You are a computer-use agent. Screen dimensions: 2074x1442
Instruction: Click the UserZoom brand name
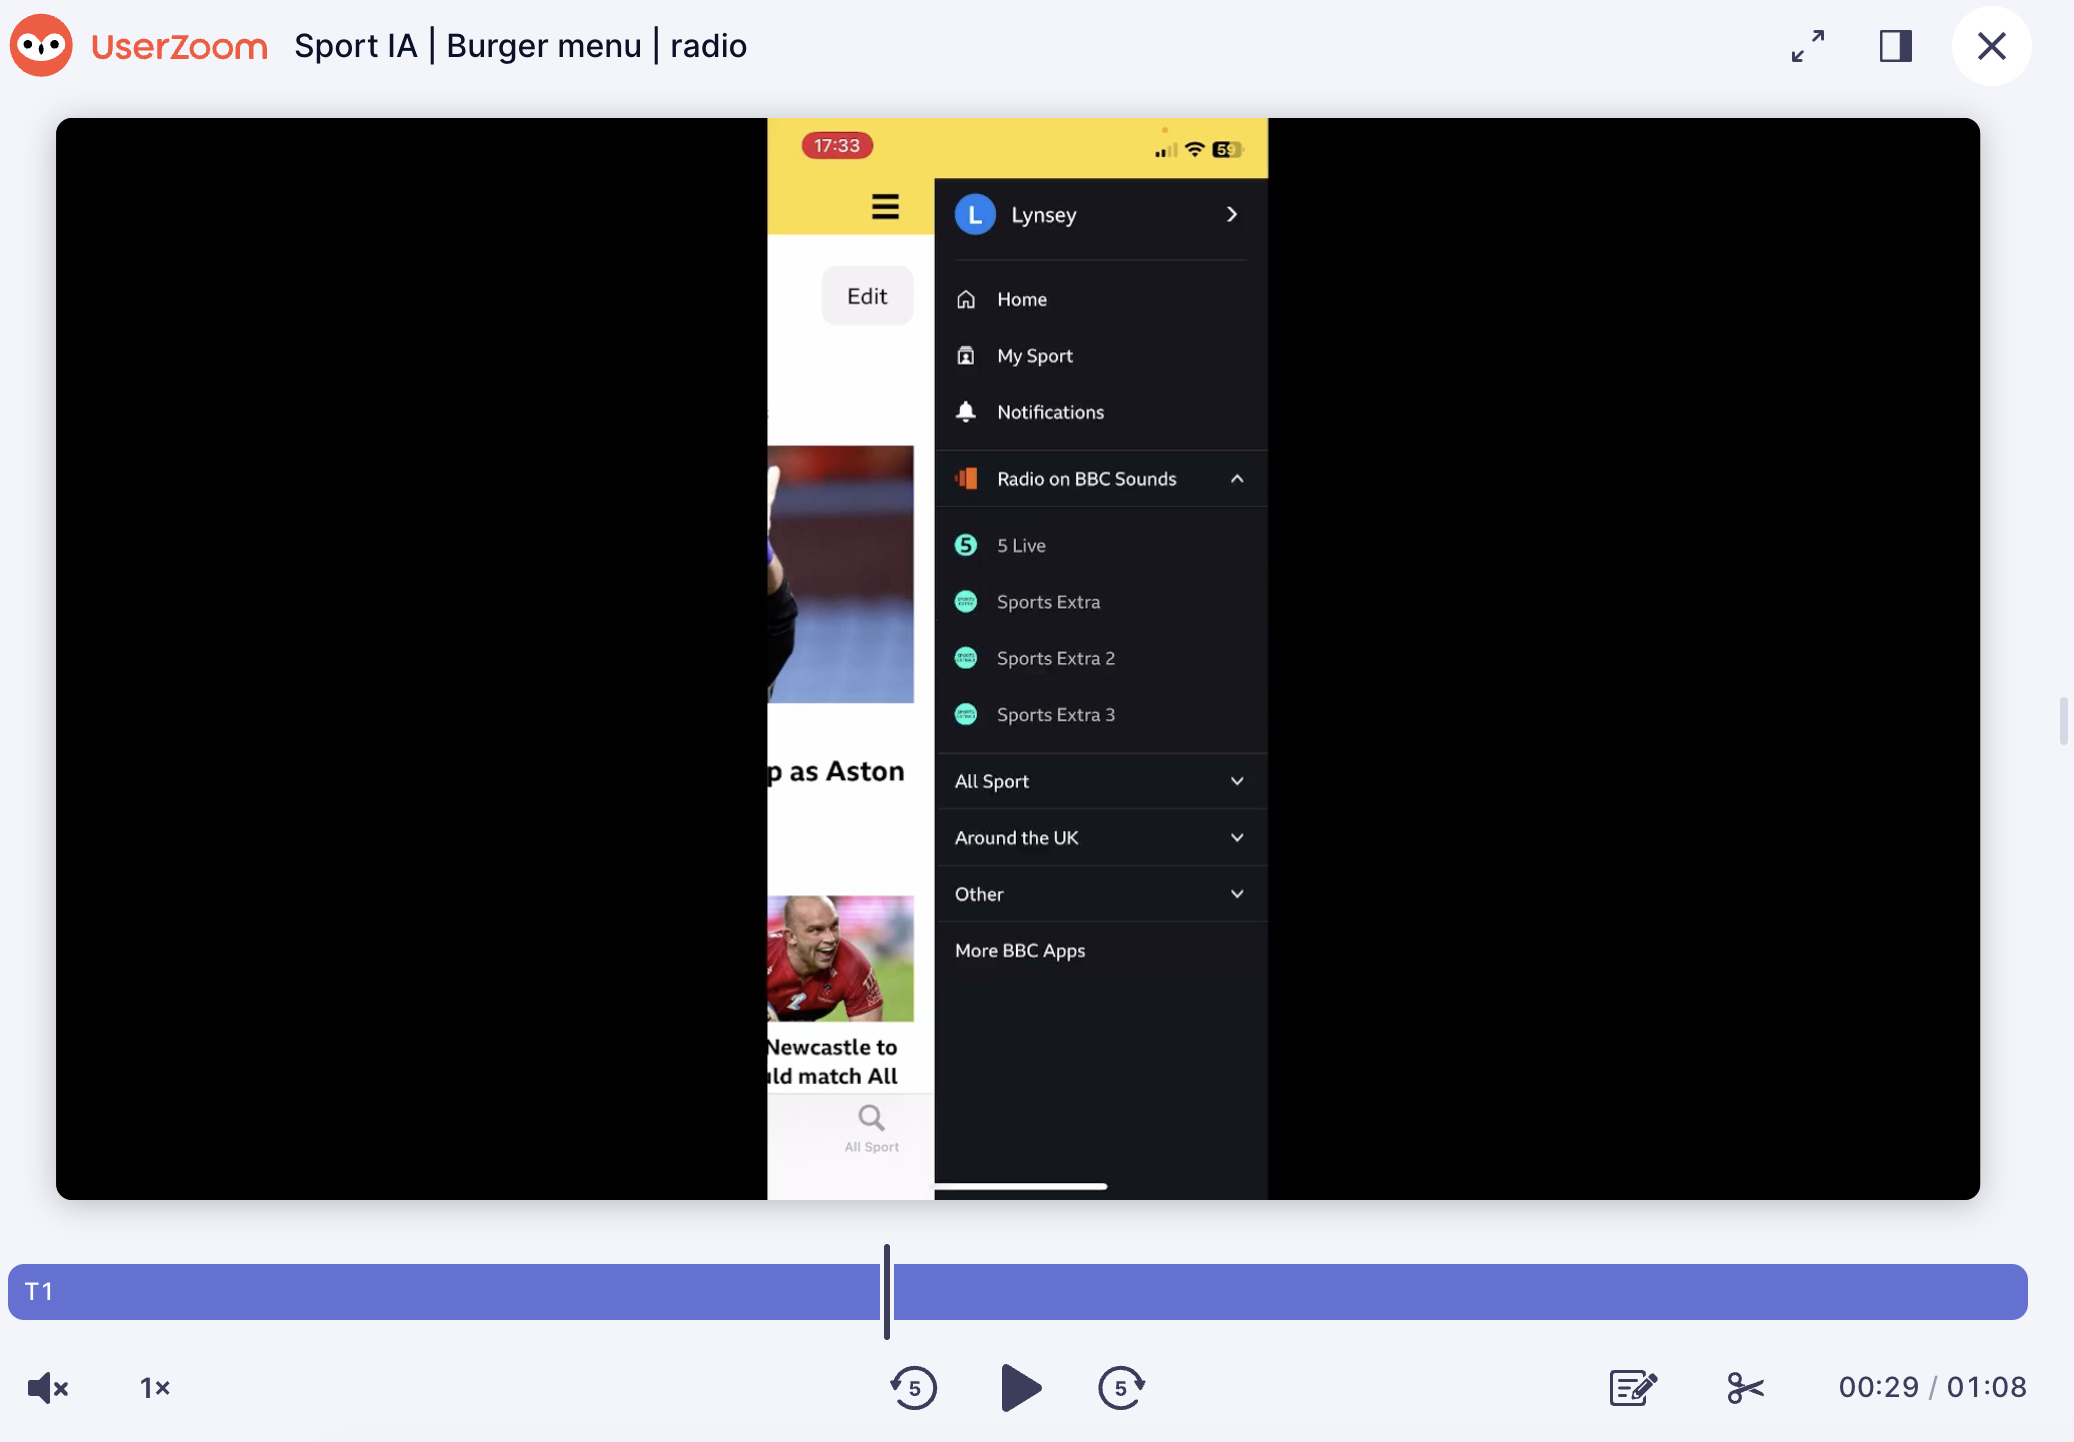pyautogui.click(x=179, y=46)
